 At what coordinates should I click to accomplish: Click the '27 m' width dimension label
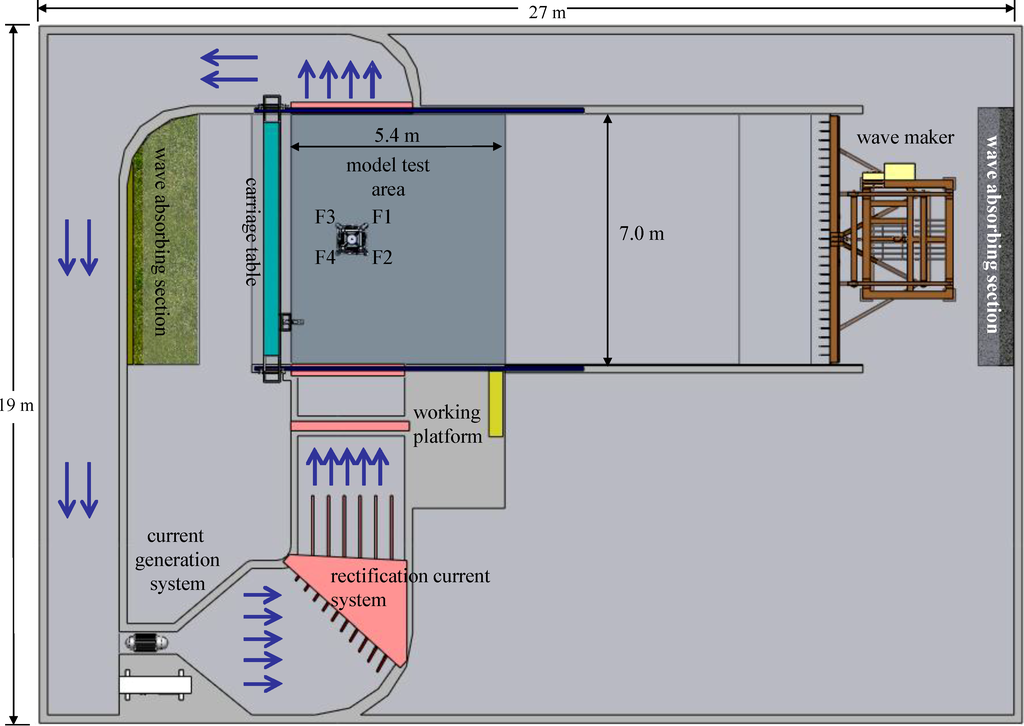pos(547,12)
